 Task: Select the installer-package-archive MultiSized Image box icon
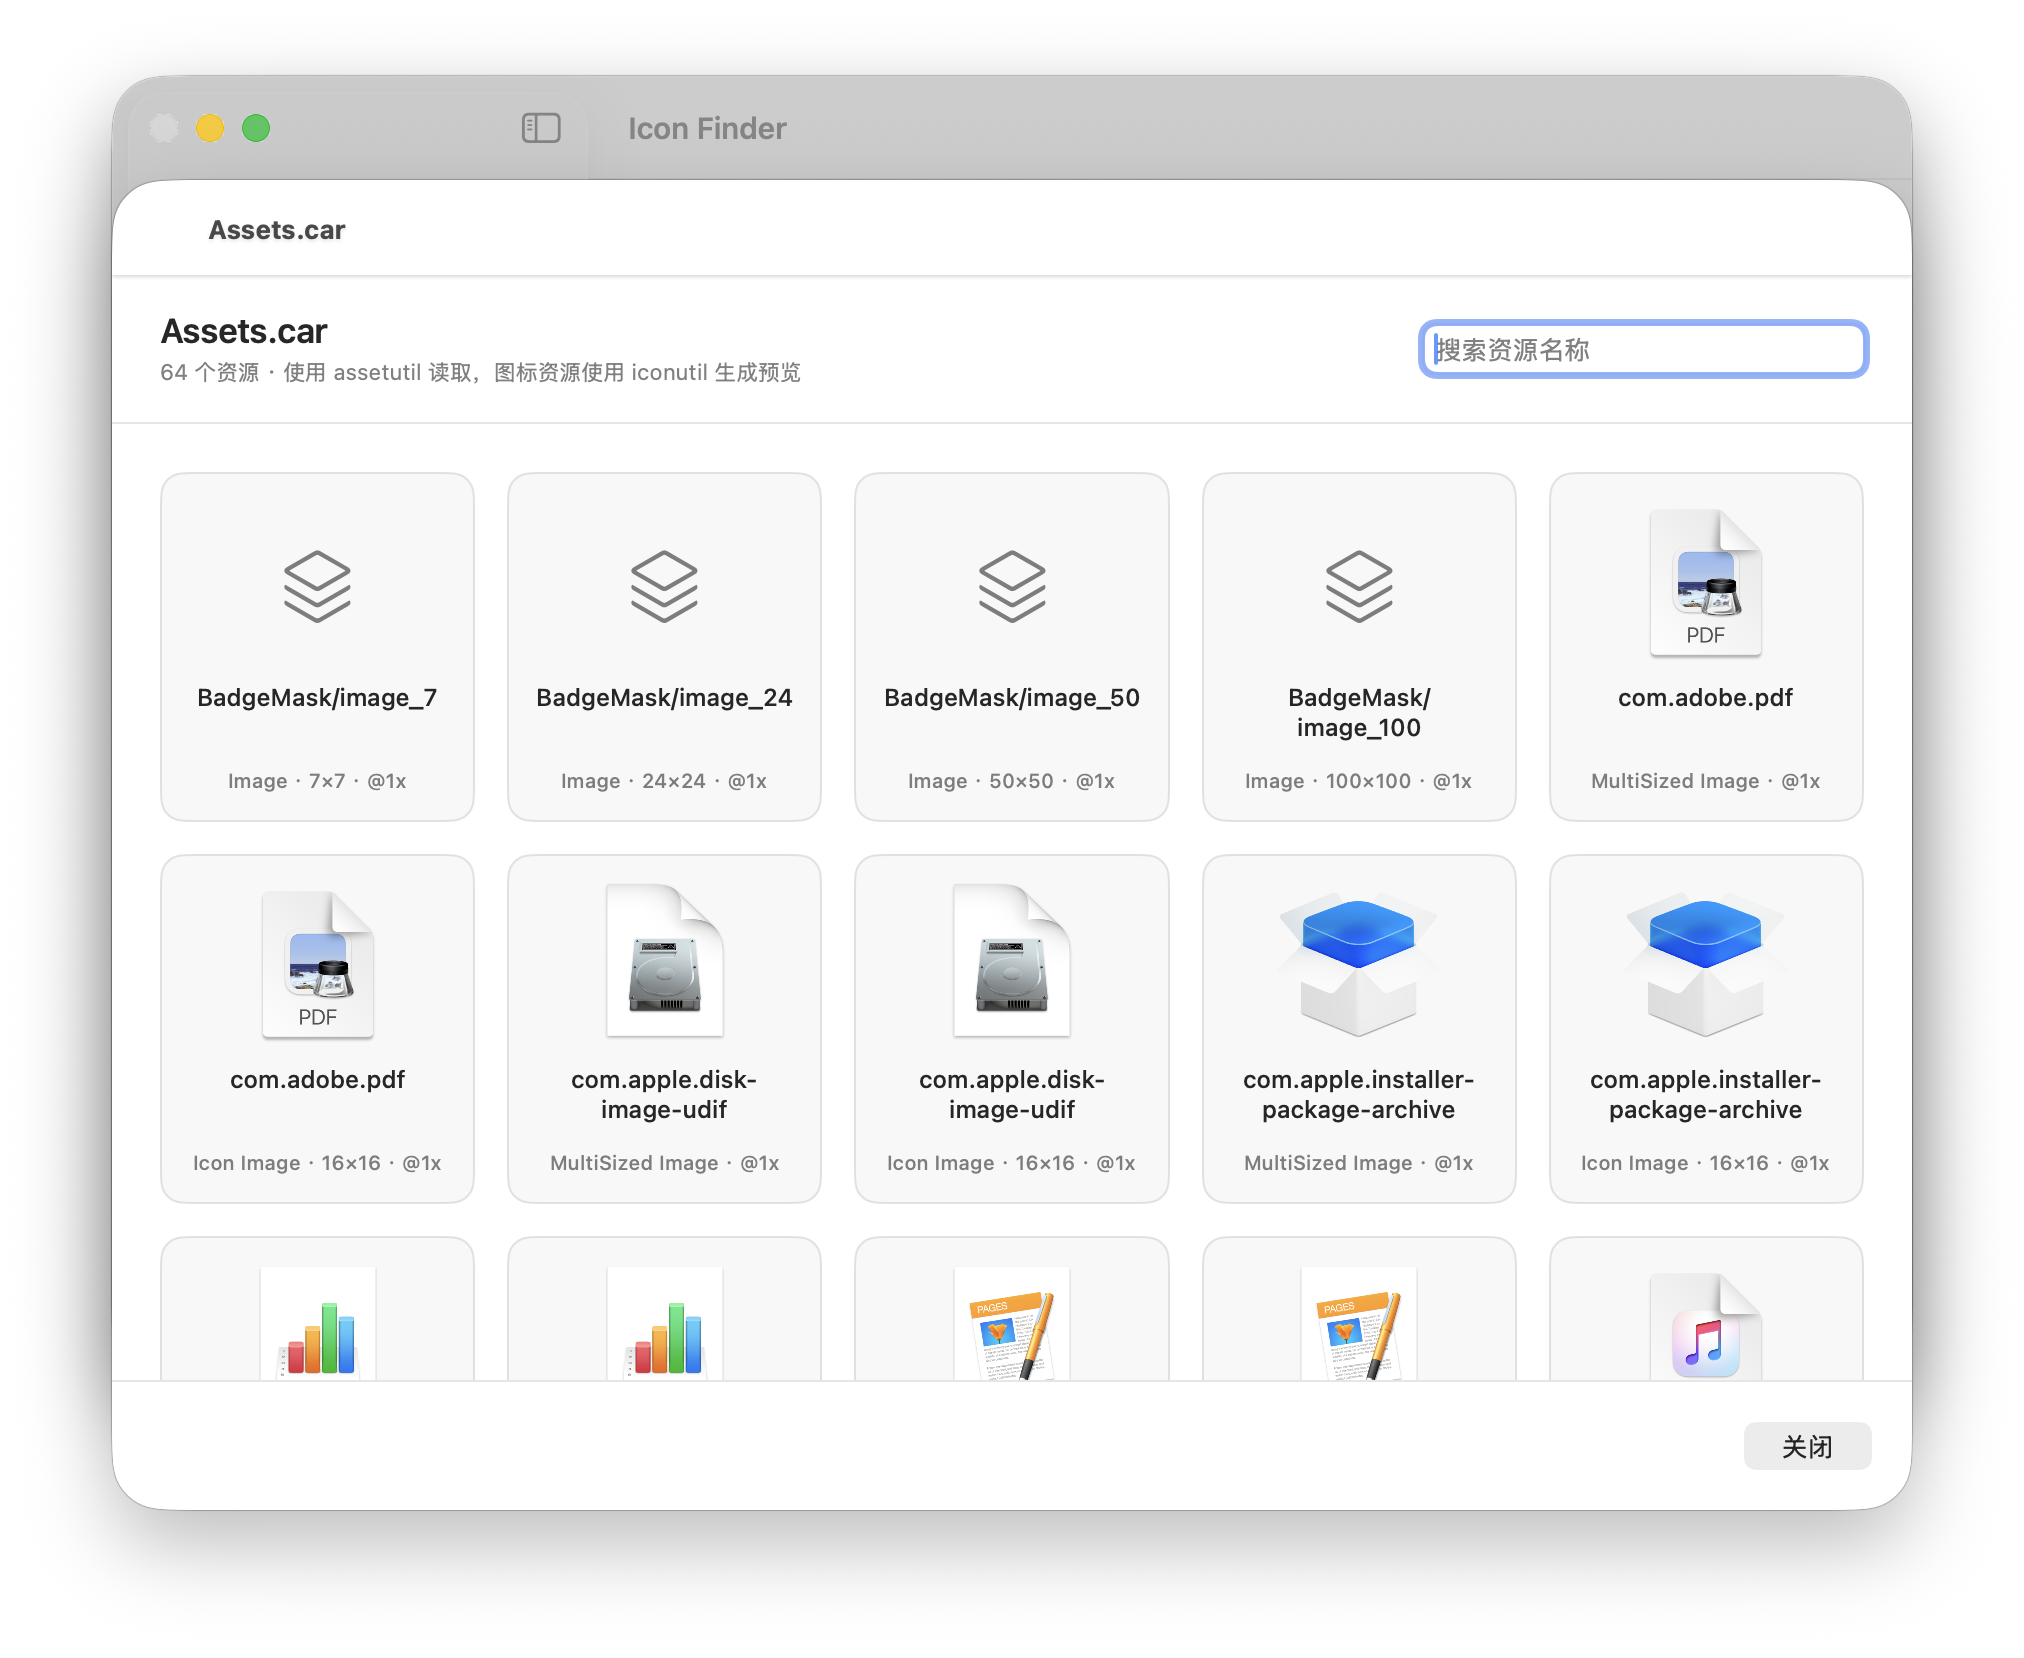1358,965
